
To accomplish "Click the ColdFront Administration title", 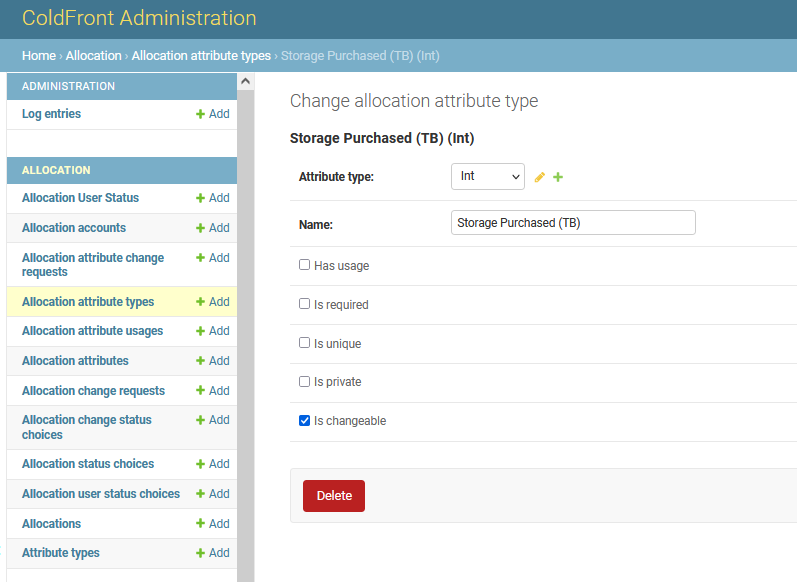I will click(139, 18).
